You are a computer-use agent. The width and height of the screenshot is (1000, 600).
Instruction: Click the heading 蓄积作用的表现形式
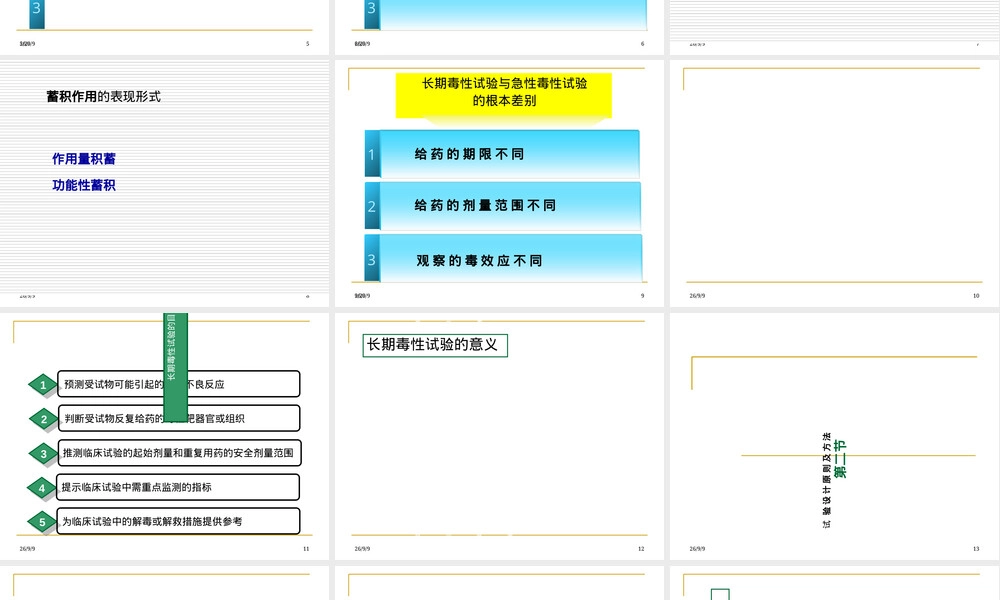click(x=103, y=96)
